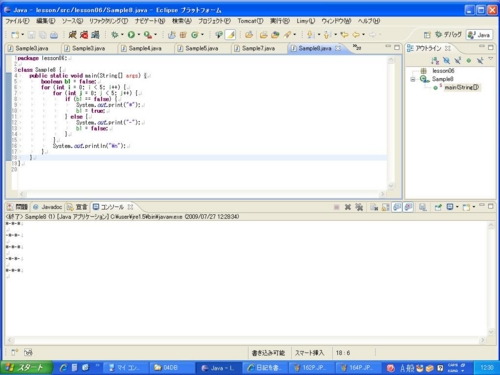Toggle Show Console on standard output
This screenshot has width=500, height=375.
click(x=397, y=207)
